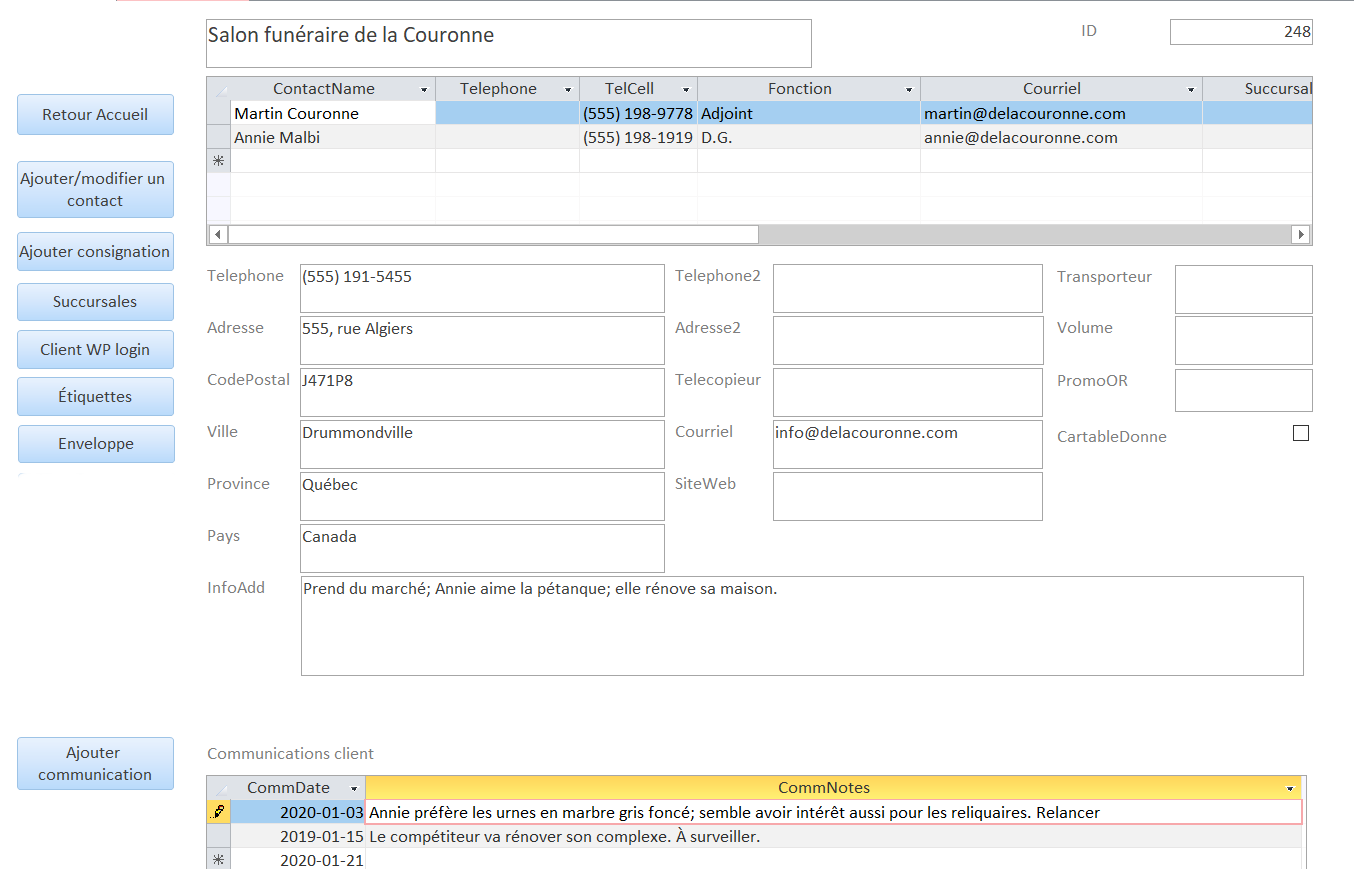Open the Courriel column header dropdown

[x=1191, y=90]
